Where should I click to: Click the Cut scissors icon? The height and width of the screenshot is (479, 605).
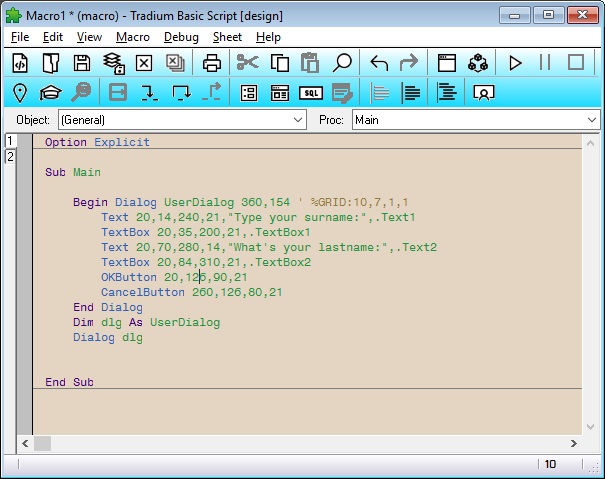point(247,63)
